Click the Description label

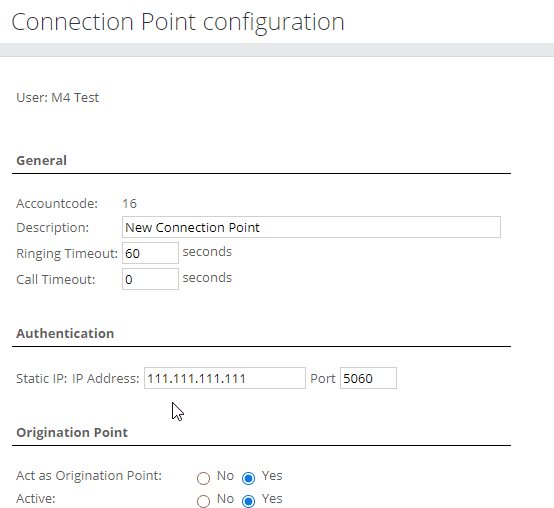click(53, 228)
